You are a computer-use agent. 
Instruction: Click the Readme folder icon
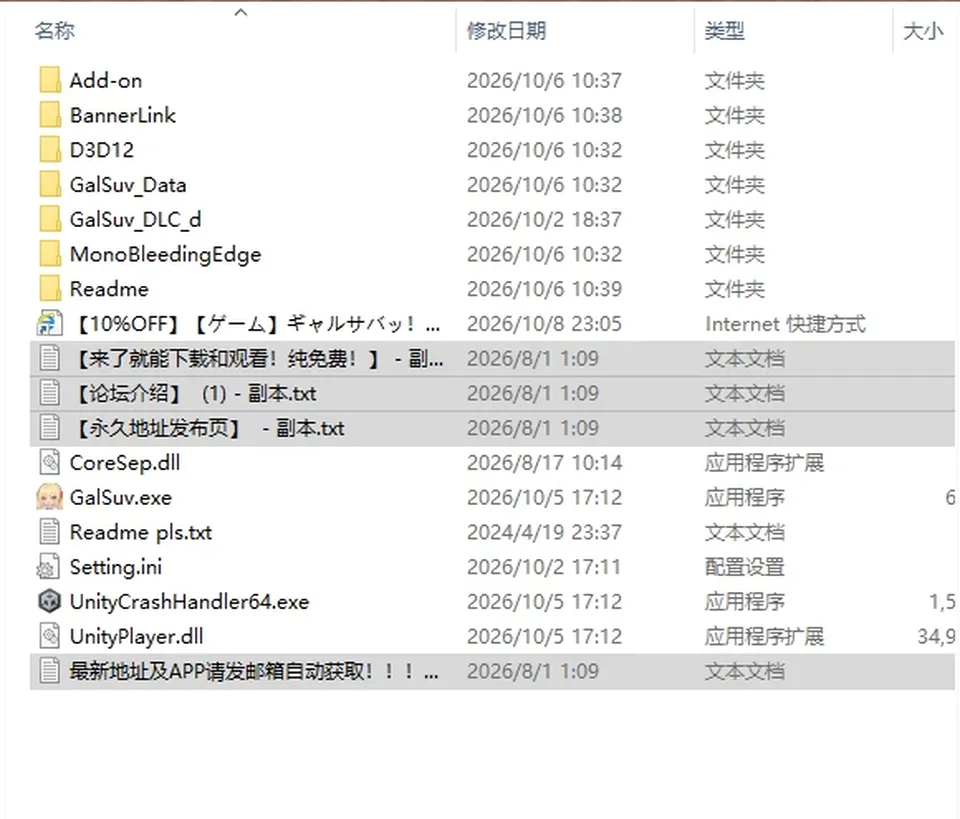50,289
